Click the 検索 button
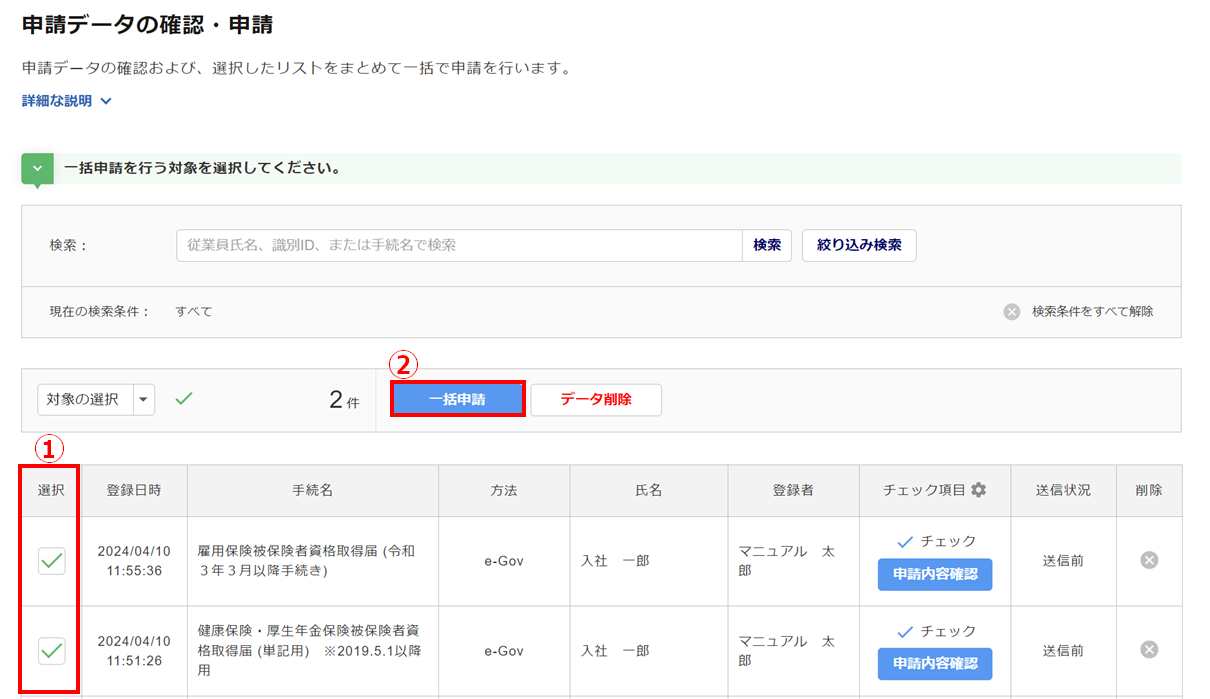This screenshot has height=699, width=1210. 767,245
